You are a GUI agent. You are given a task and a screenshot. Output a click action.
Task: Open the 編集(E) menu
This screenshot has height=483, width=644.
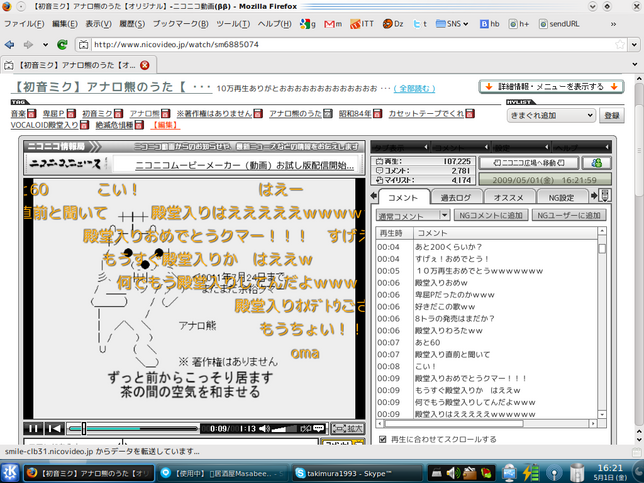click(x=64, y=24)
